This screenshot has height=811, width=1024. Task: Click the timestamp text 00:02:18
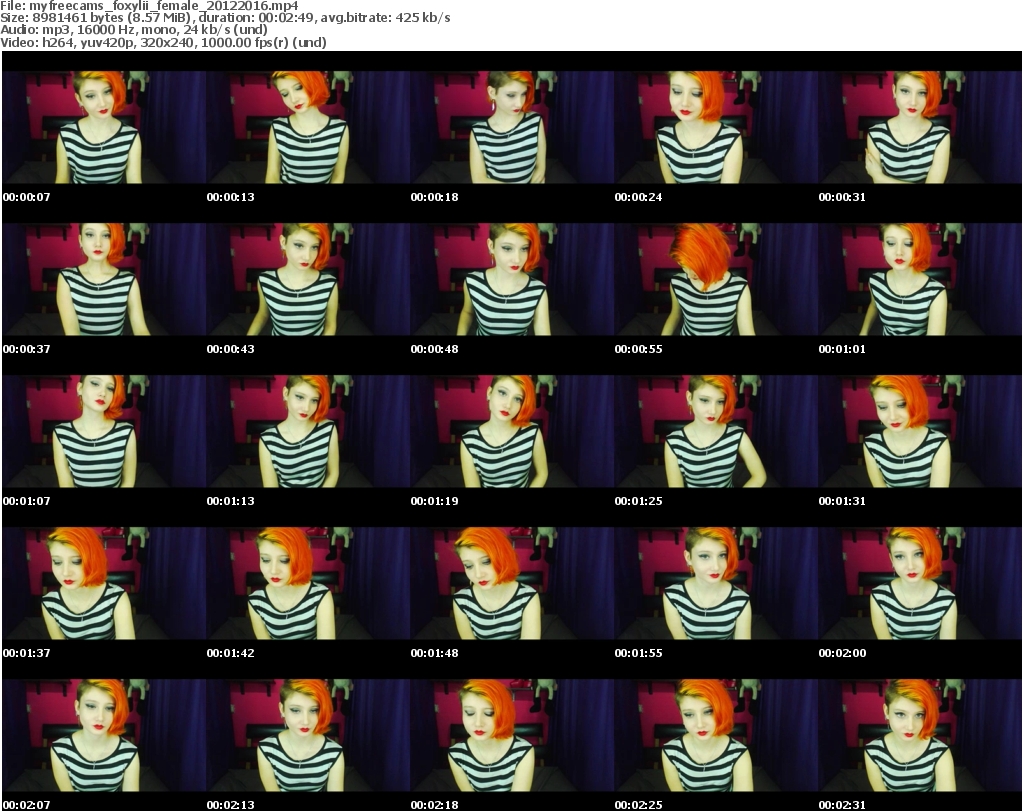pos(434,805)
